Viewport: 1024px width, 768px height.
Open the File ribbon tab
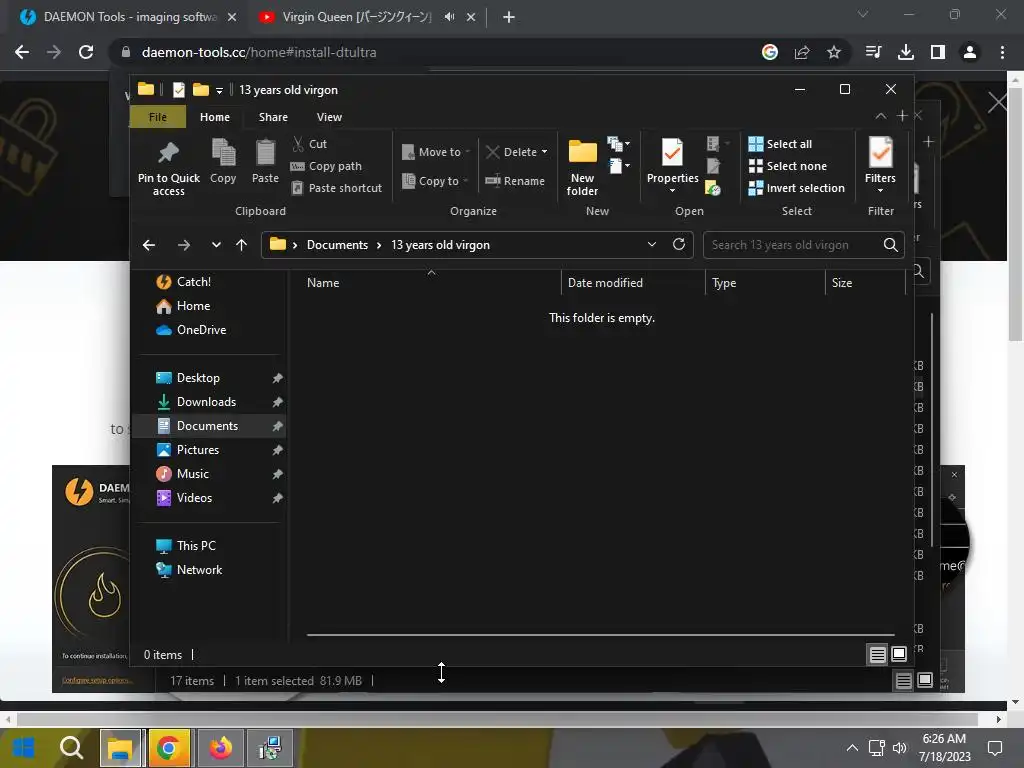click(157, 117)
